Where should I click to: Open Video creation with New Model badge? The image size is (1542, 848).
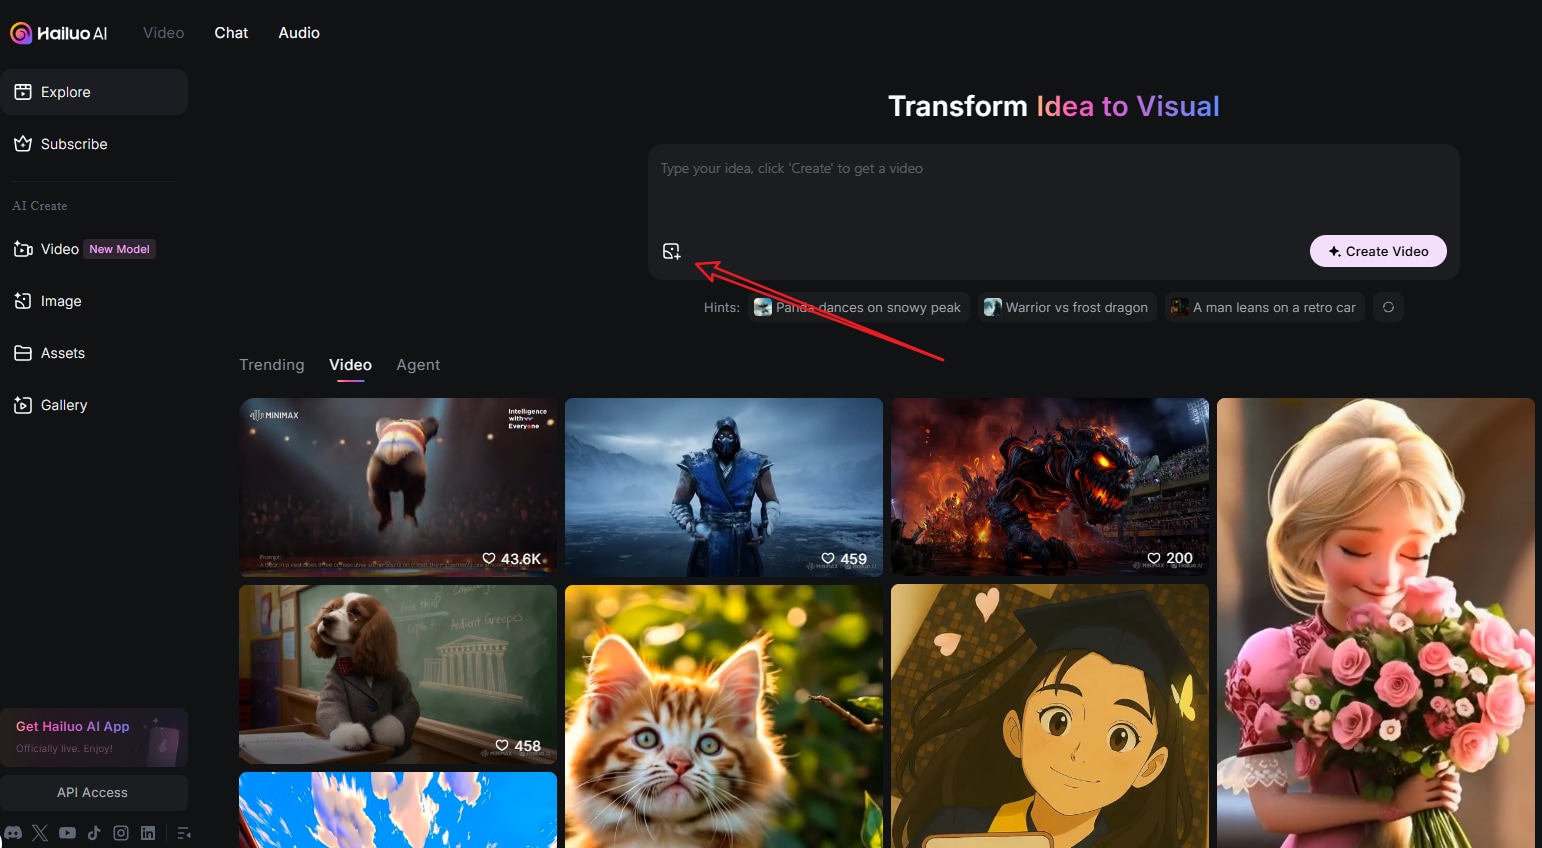coord(94,249)
